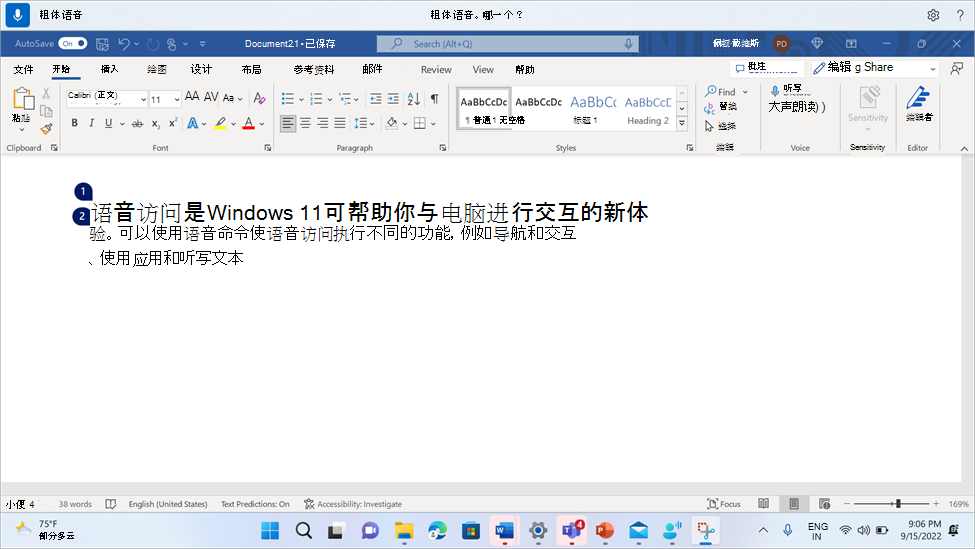Open the Borders dropdown arrow
This screenshot has height=549, width=975.
click(433, 124)
